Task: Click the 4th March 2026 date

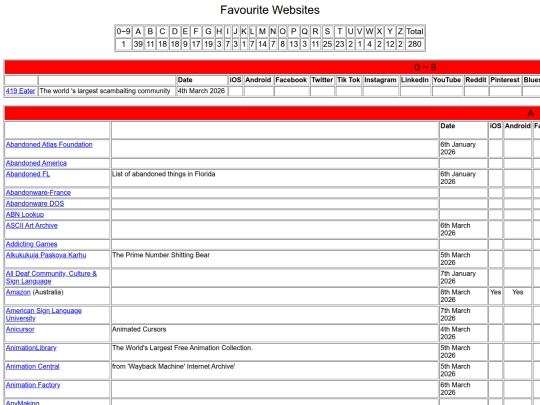Action: pyautogui.click(x=201, y=91)
